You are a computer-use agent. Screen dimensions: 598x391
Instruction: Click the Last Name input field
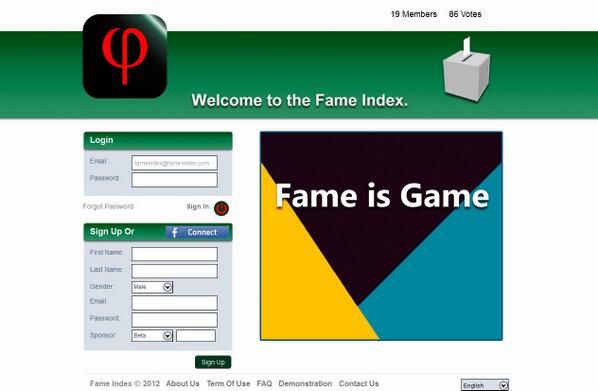click(174, 271)
